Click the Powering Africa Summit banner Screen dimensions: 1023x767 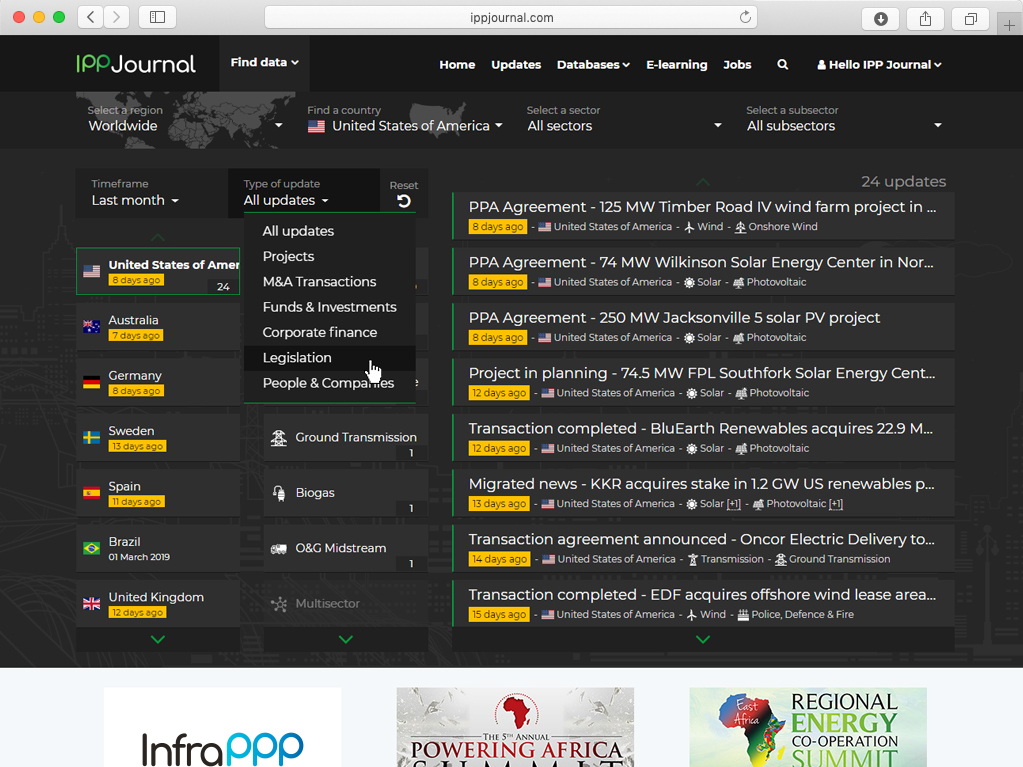[515, 727]
